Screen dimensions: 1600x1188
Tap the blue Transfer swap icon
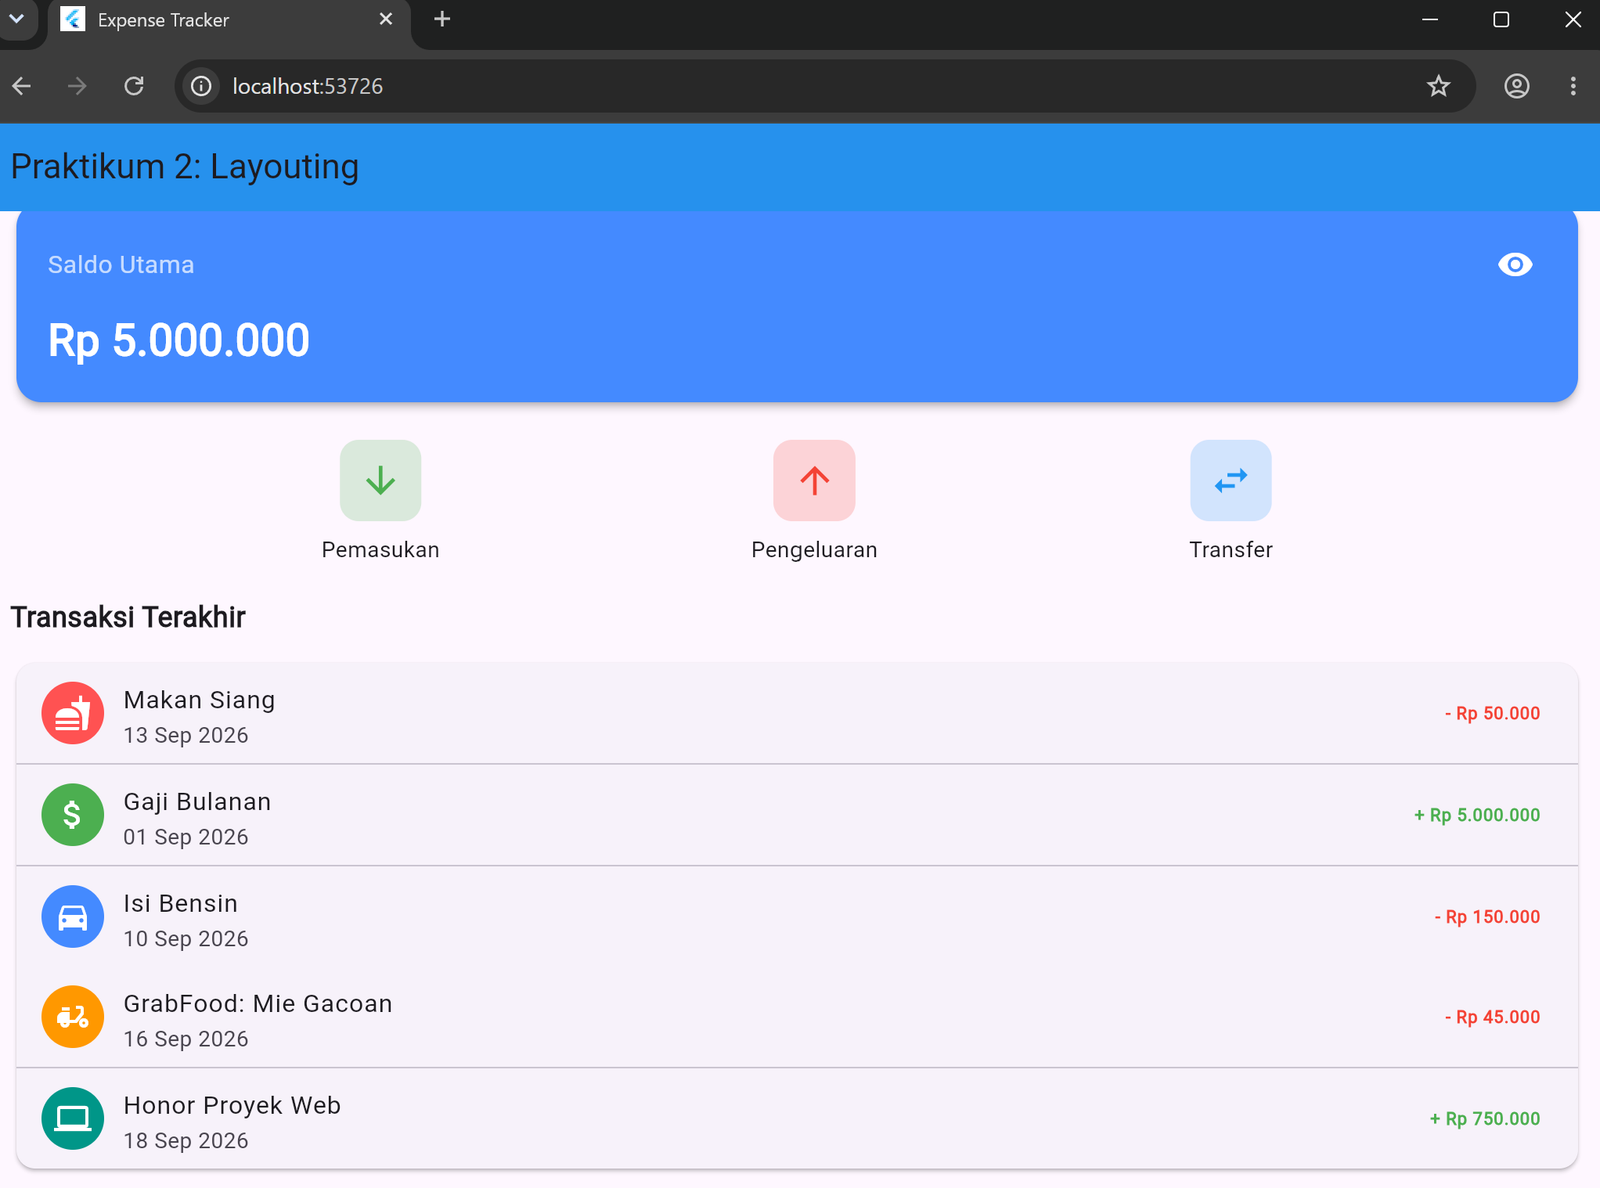(1230, 480)
